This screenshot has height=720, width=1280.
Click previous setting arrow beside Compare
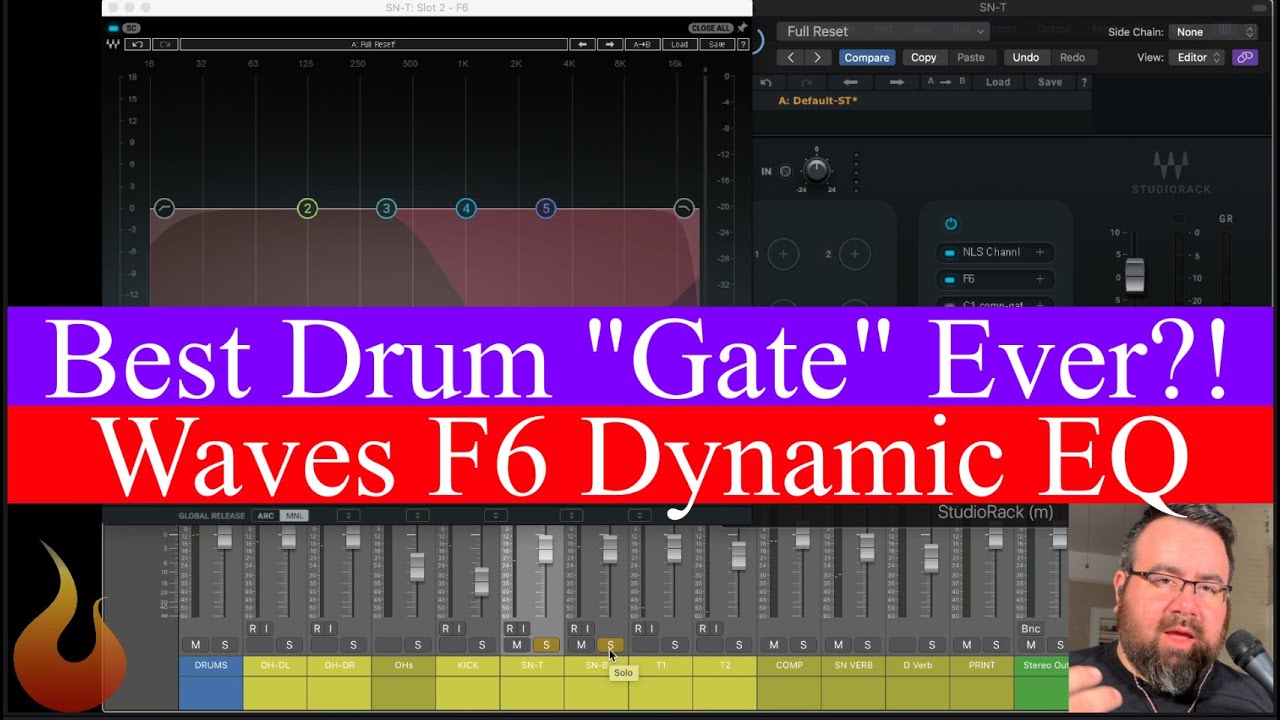point(790,57)
